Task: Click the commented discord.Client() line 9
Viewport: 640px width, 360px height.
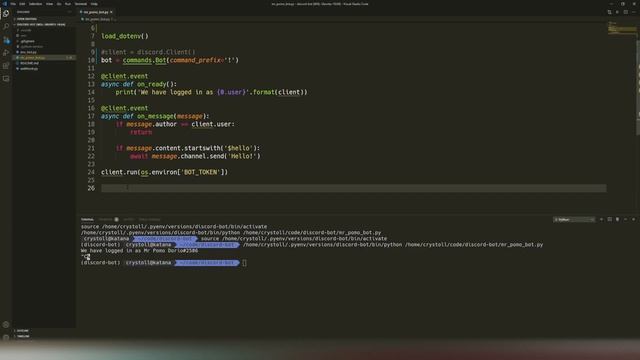Action: (148, 52)
